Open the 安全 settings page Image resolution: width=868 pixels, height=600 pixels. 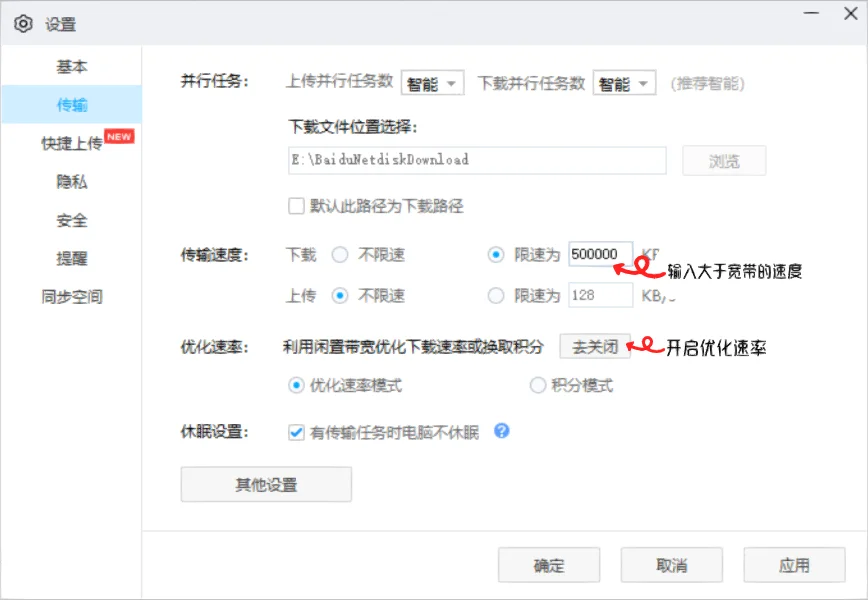tap(71, 220)
